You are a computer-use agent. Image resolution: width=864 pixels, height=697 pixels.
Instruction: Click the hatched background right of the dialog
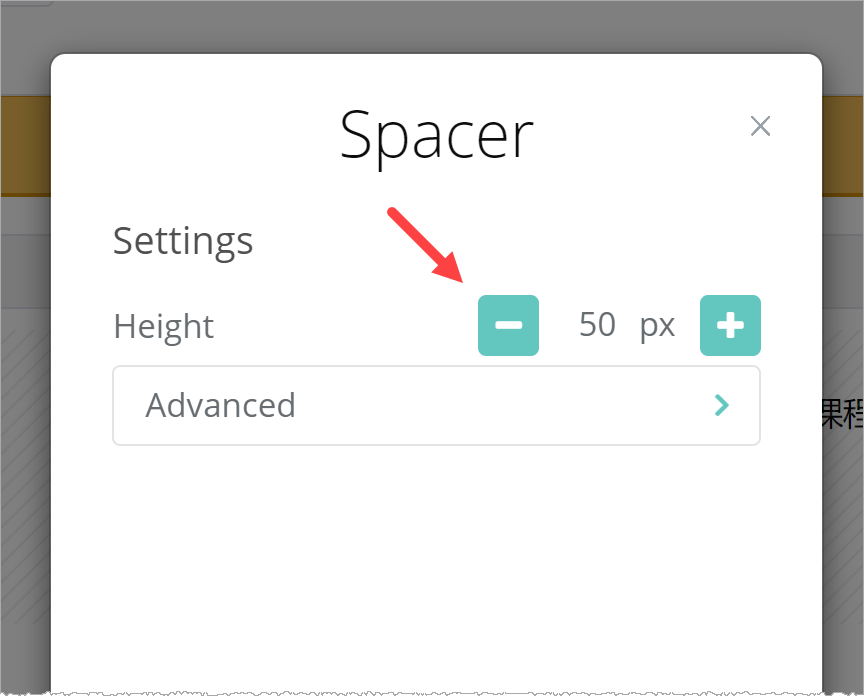tap(843, 550)
